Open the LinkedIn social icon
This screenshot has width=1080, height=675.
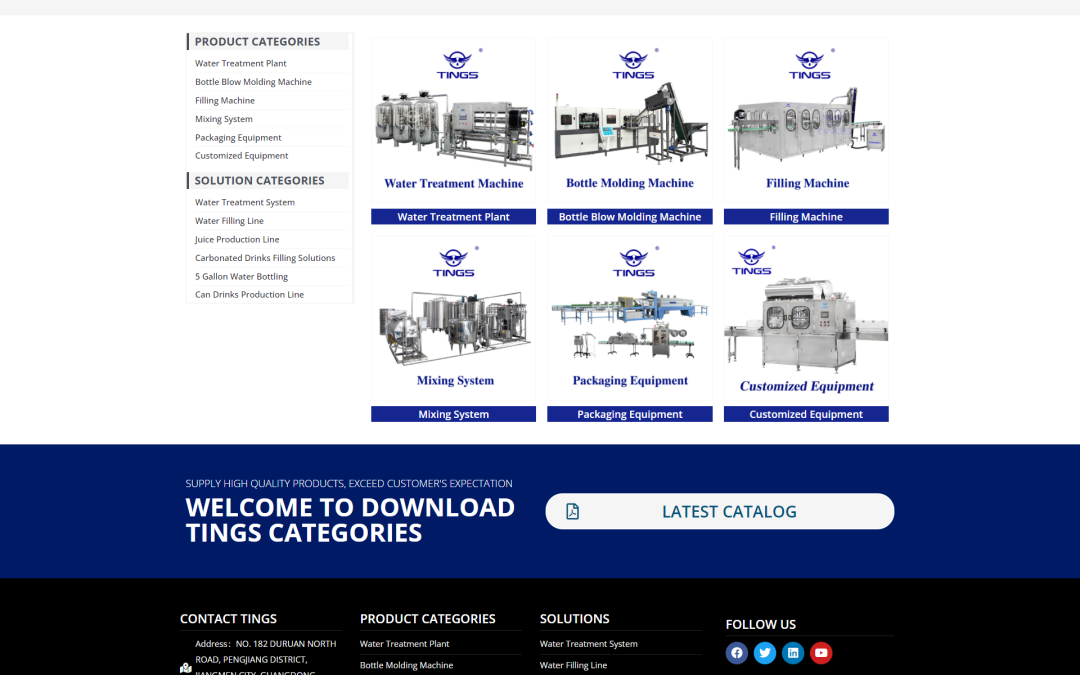coord(793,653)
